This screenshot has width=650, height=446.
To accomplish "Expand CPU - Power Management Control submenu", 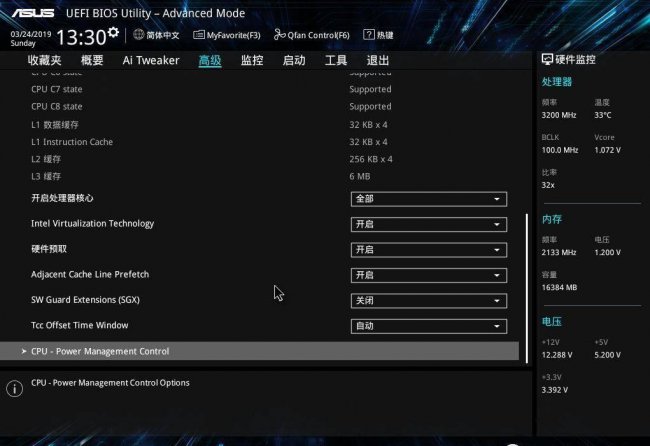I will [x=260, y=351].
